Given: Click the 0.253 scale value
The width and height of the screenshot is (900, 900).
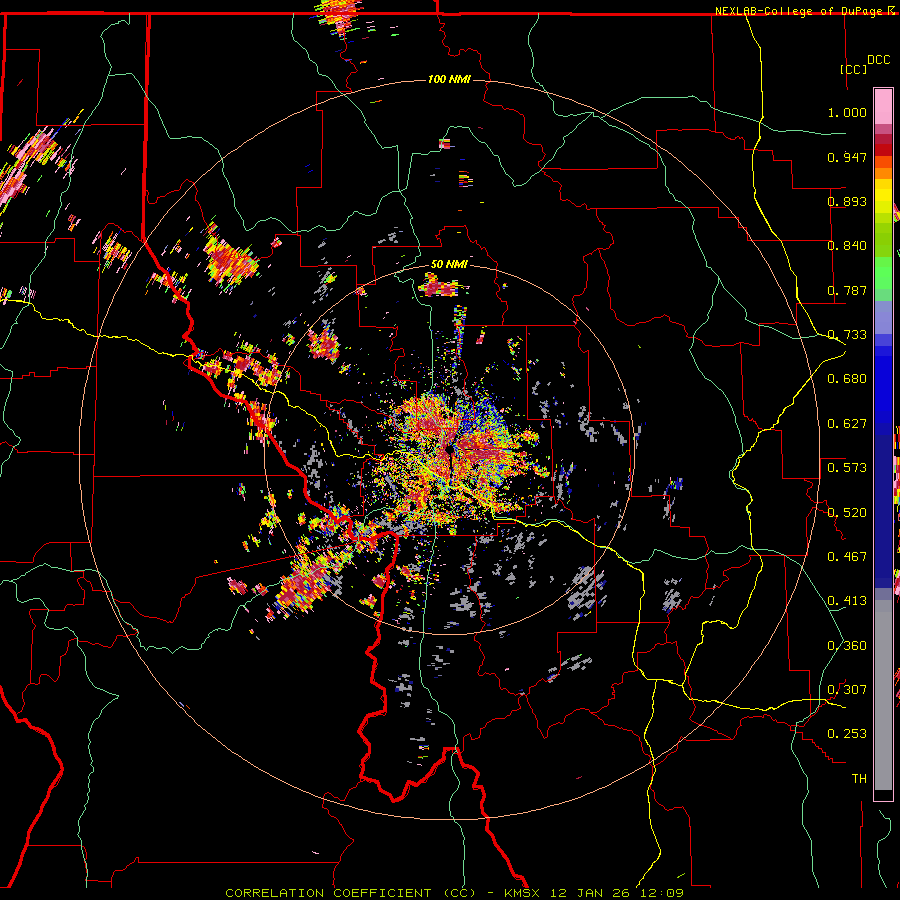Looking at the screenshot, I should [x=847, y=734].
